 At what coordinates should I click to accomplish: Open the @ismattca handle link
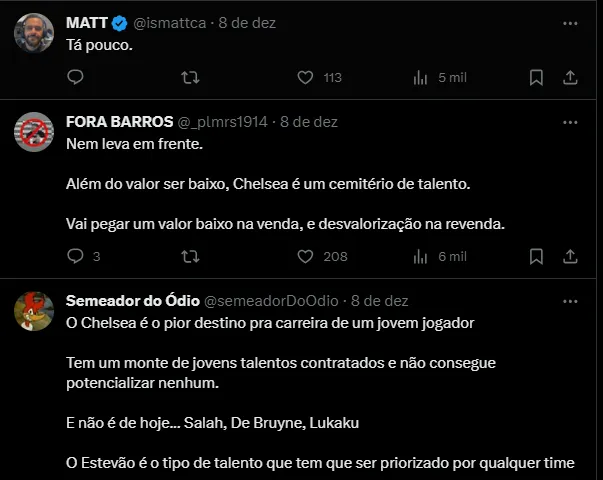click(172, 22)
